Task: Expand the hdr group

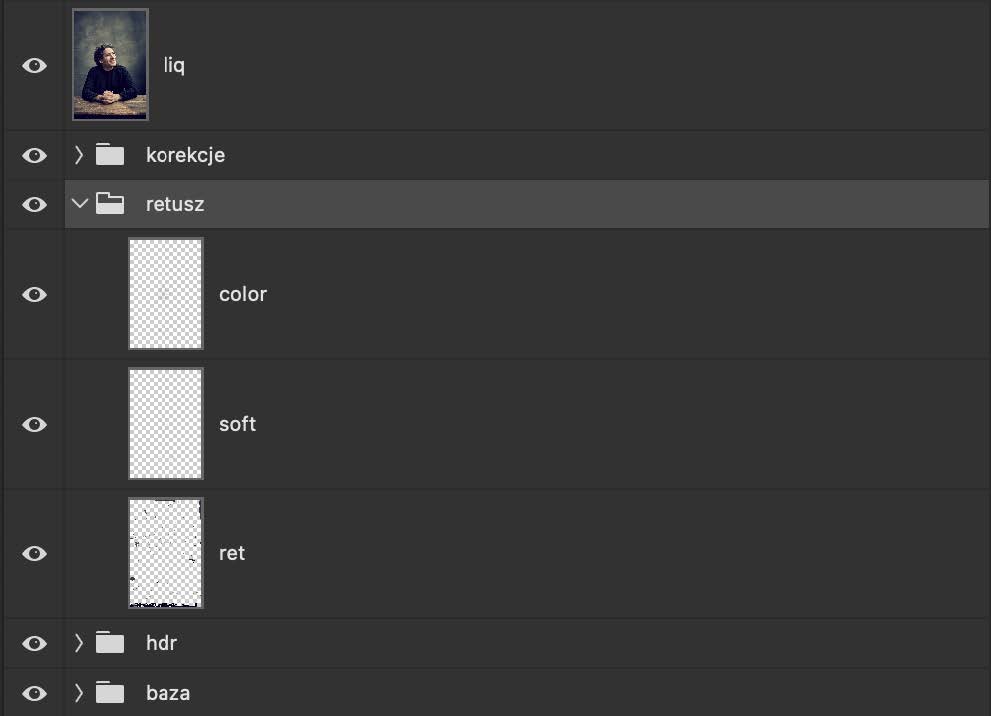Action: click(79, 643)
